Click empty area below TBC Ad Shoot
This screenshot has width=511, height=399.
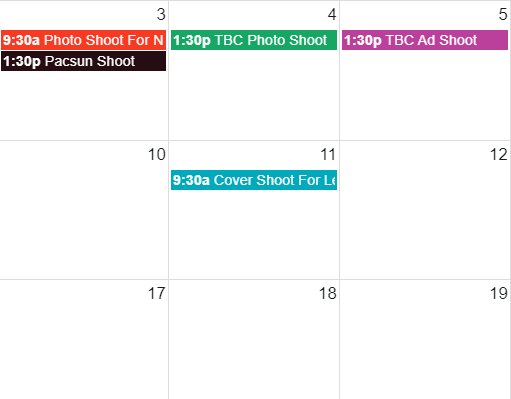pos(425,95)
